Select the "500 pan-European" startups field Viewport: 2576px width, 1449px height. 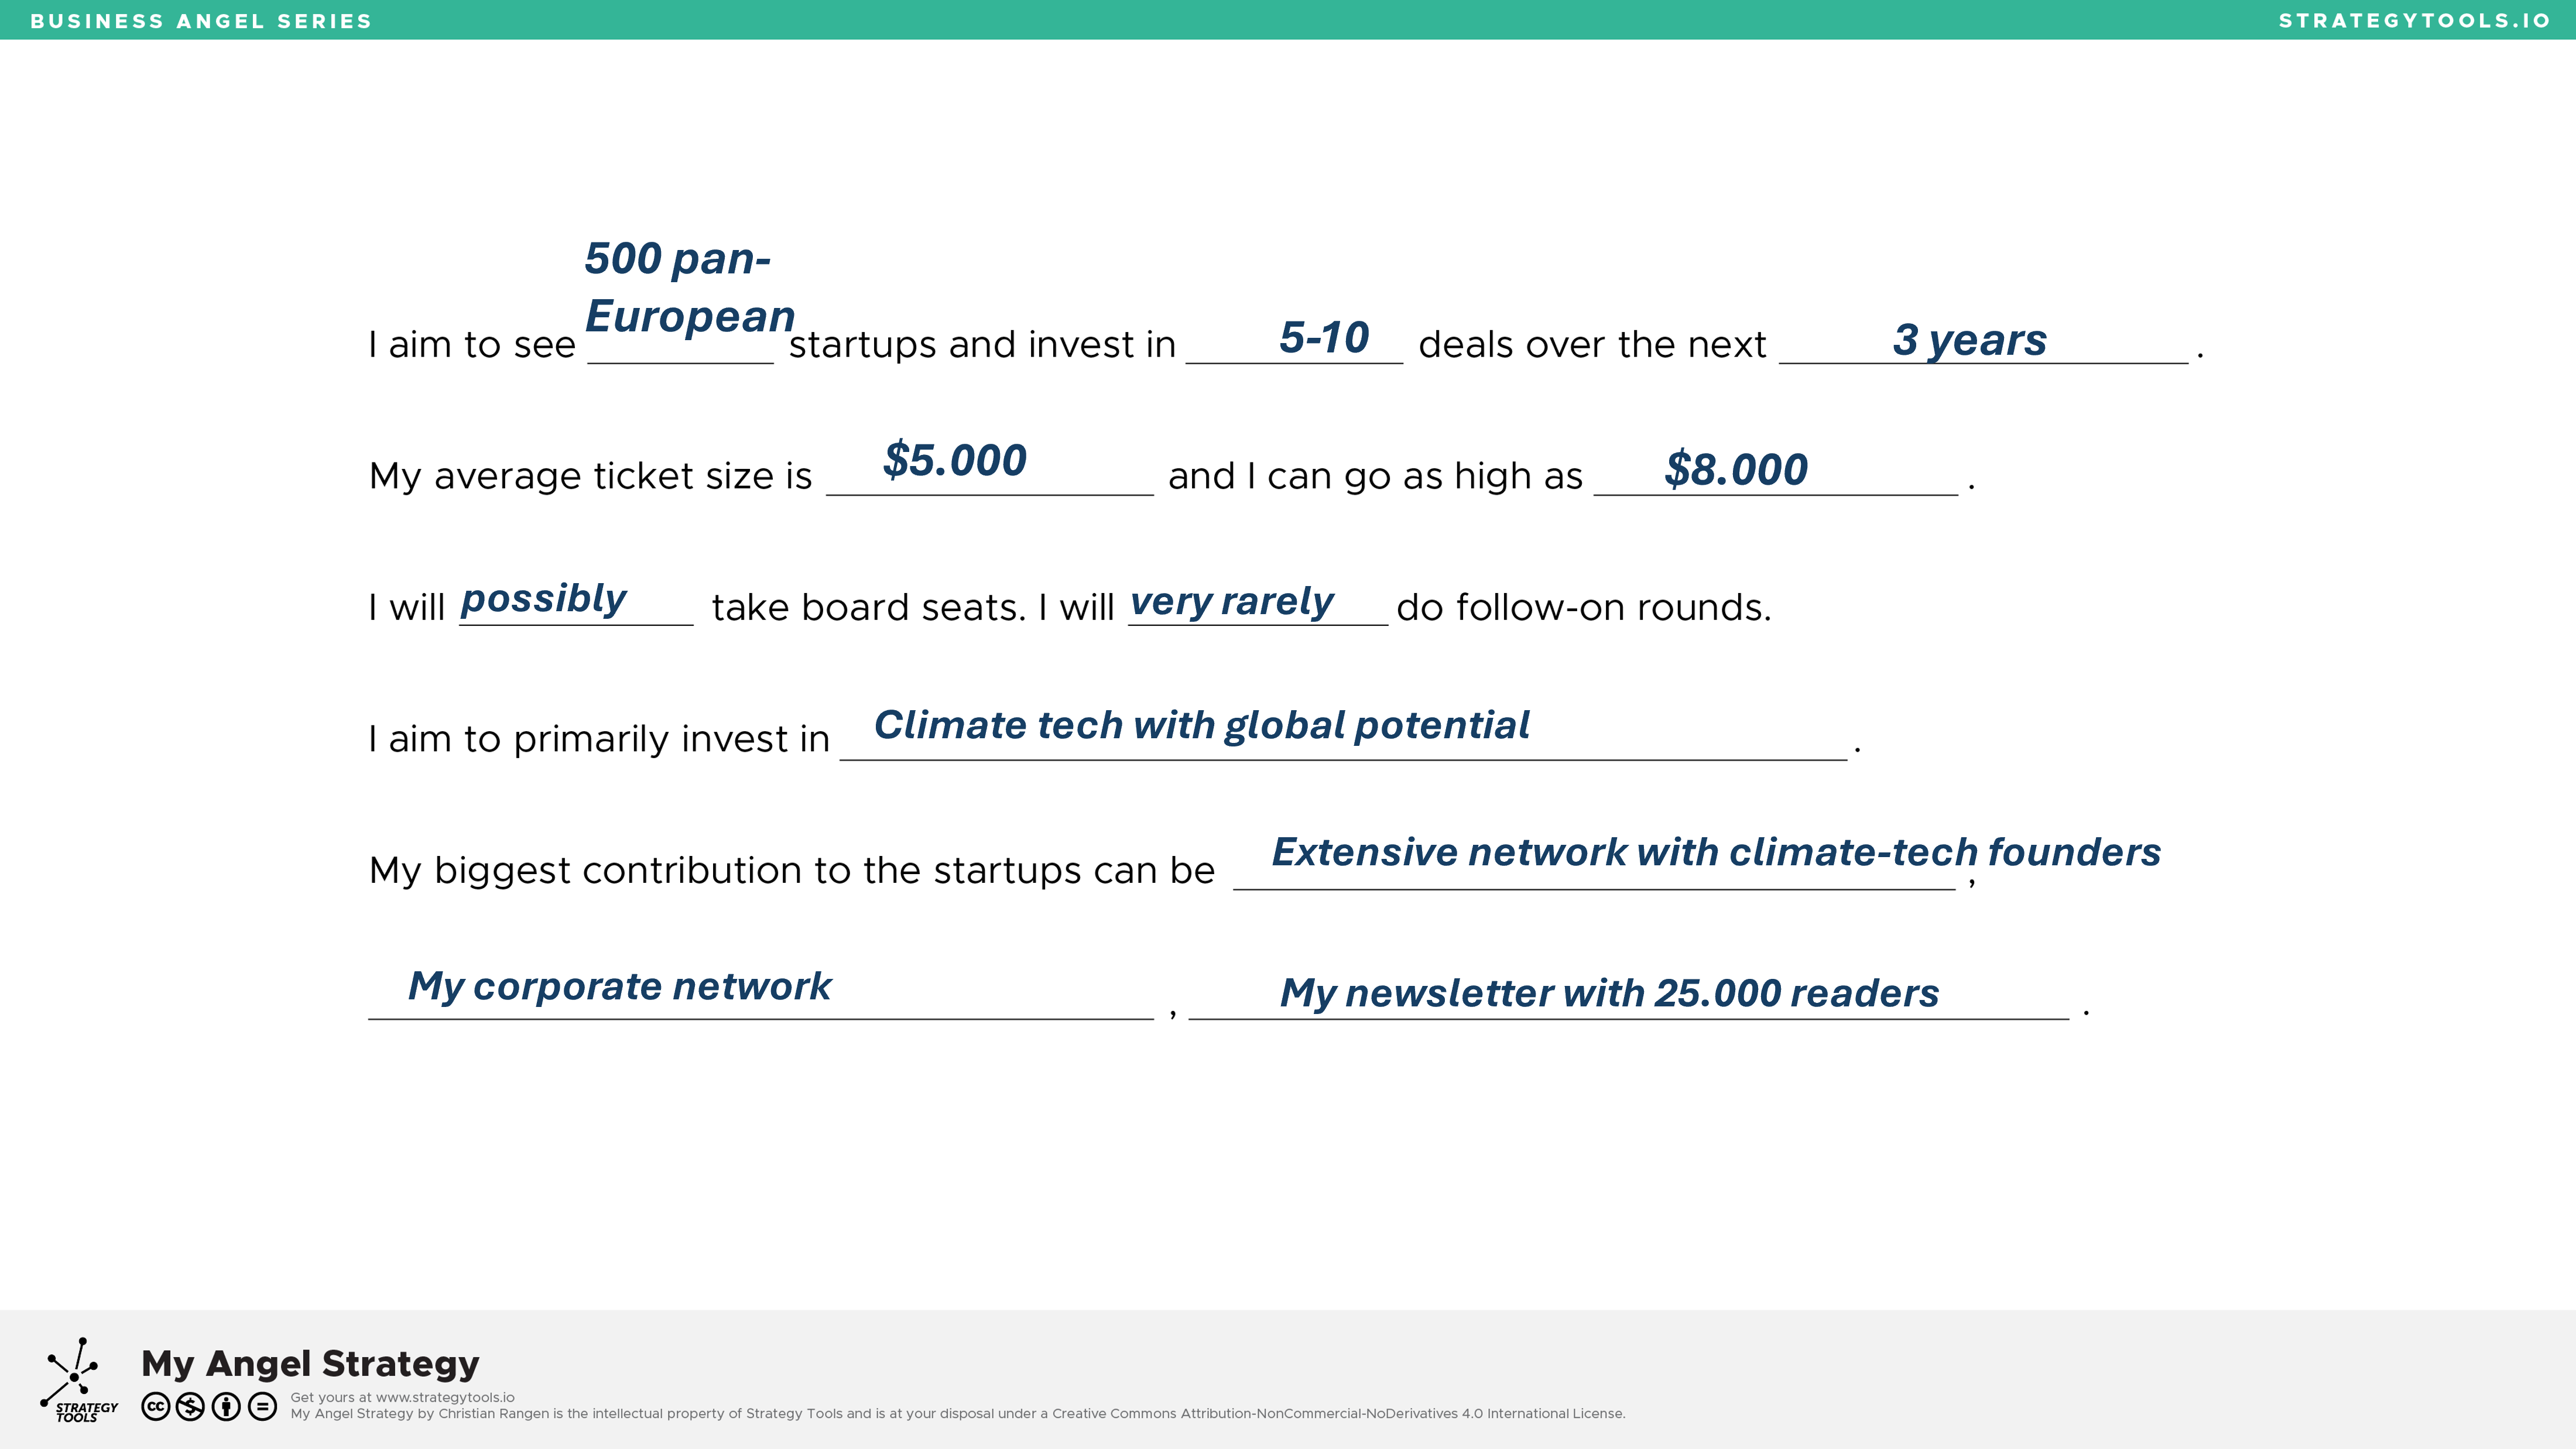tap(688, 288)
